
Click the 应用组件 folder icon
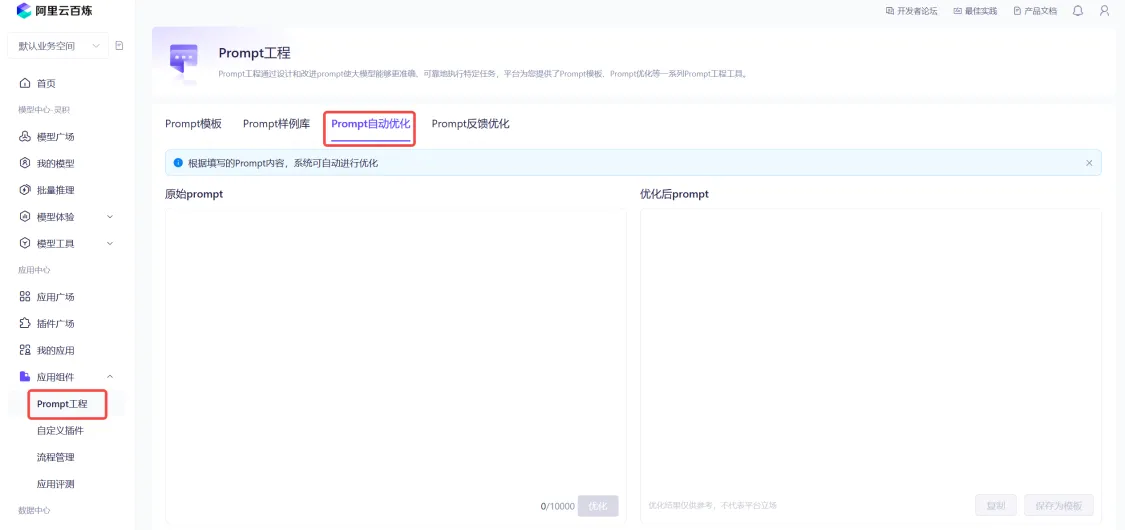click(x=25, y=377)
